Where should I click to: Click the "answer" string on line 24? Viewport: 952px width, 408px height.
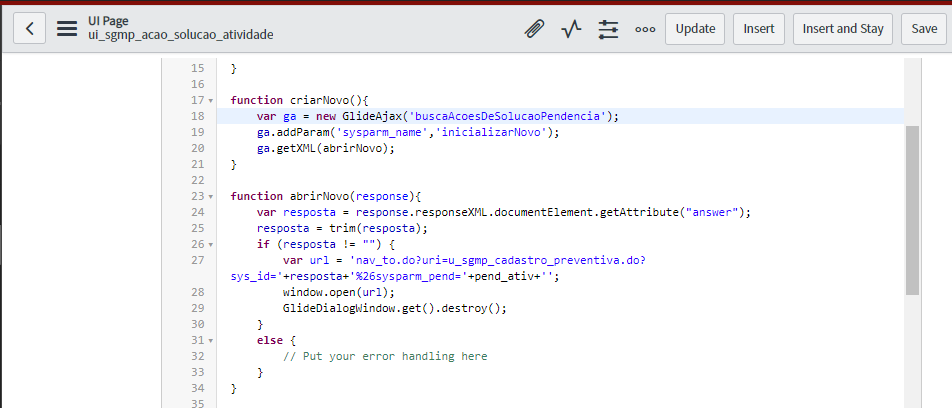click(x=712, y=212)
